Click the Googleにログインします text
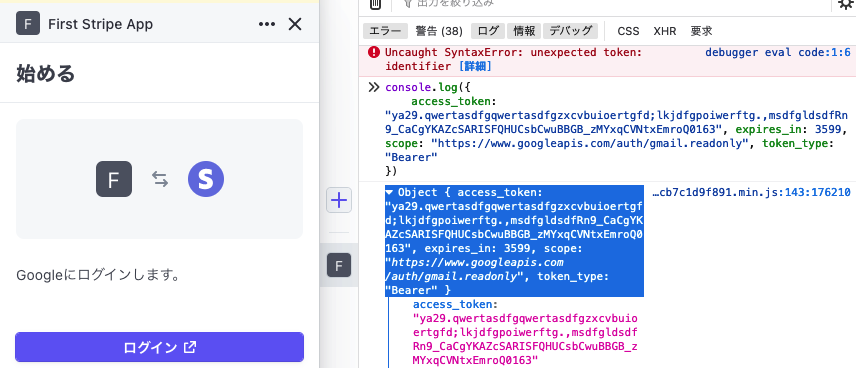This screenshot has width=856, height=368. click(x=98, y=275)
